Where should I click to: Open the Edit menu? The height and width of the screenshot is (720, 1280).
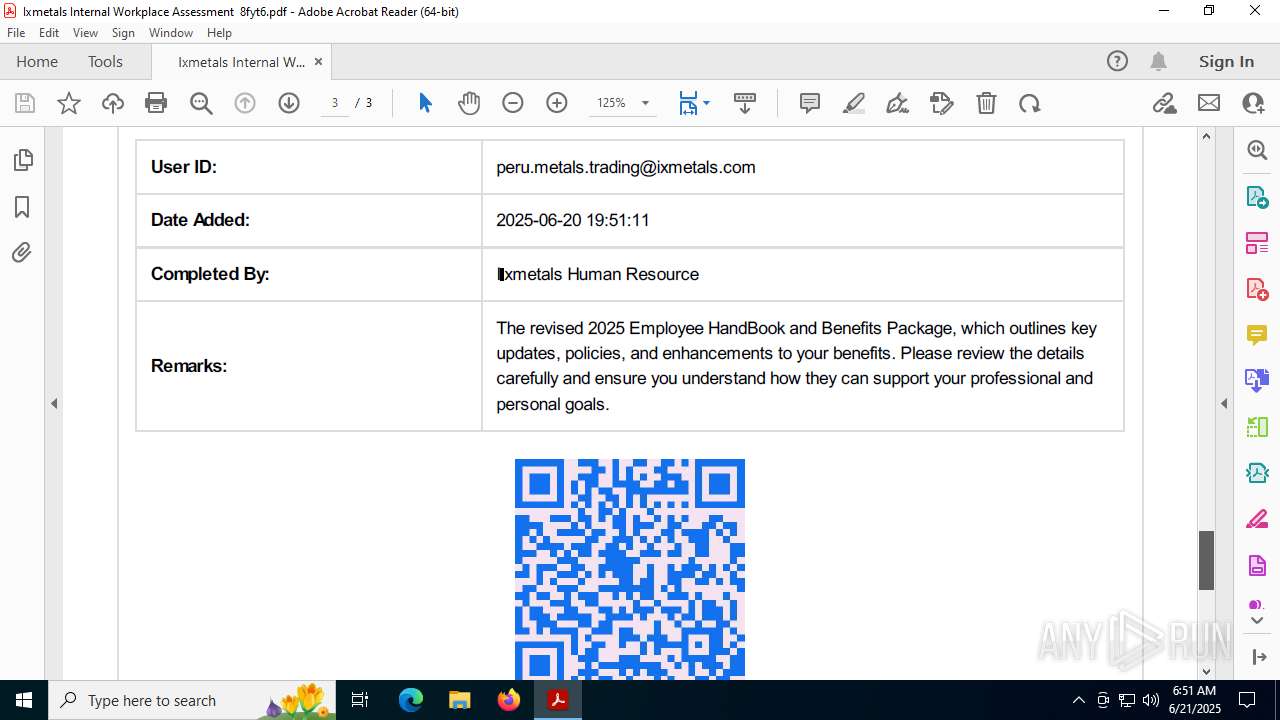coord(49,32)
